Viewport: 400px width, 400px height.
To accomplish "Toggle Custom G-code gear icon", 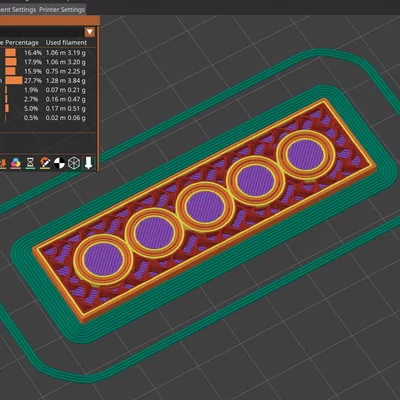I will coord(45,163).
